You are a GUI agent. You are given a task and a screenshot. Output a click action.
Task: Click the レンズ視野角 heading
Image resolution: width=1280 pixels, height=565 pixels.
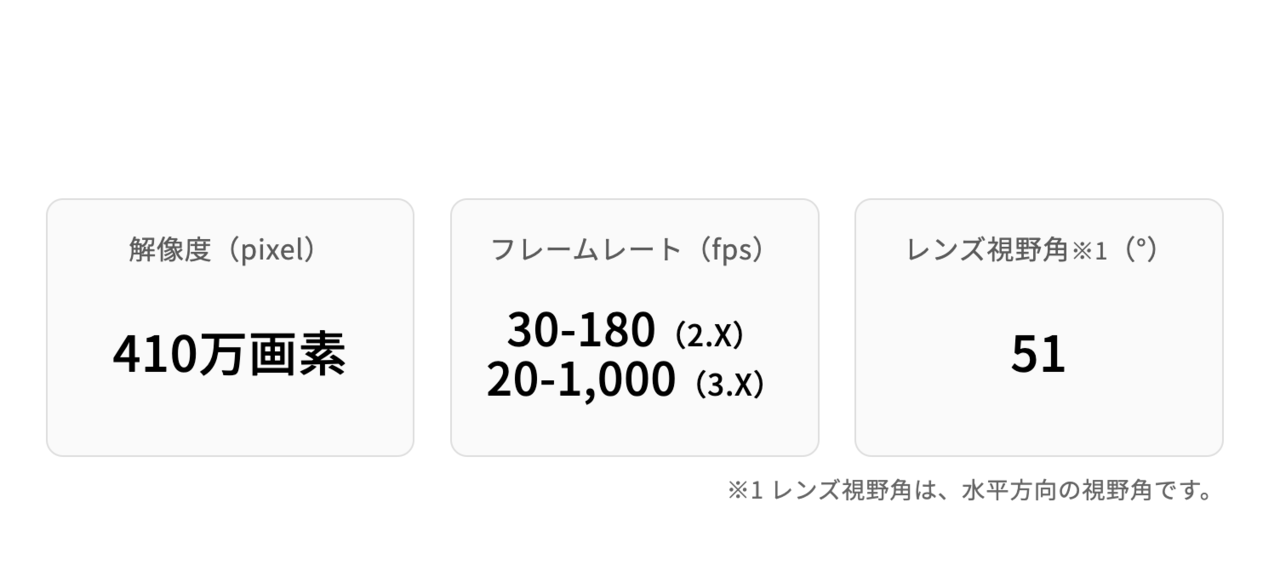point(988,250)
